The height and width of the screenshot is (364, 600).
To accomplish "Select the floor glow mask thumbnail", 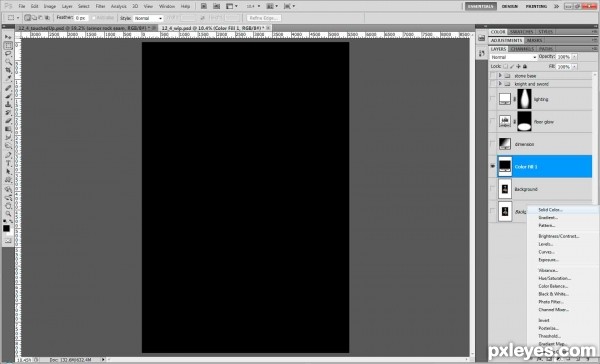I will tap(524, 122).
